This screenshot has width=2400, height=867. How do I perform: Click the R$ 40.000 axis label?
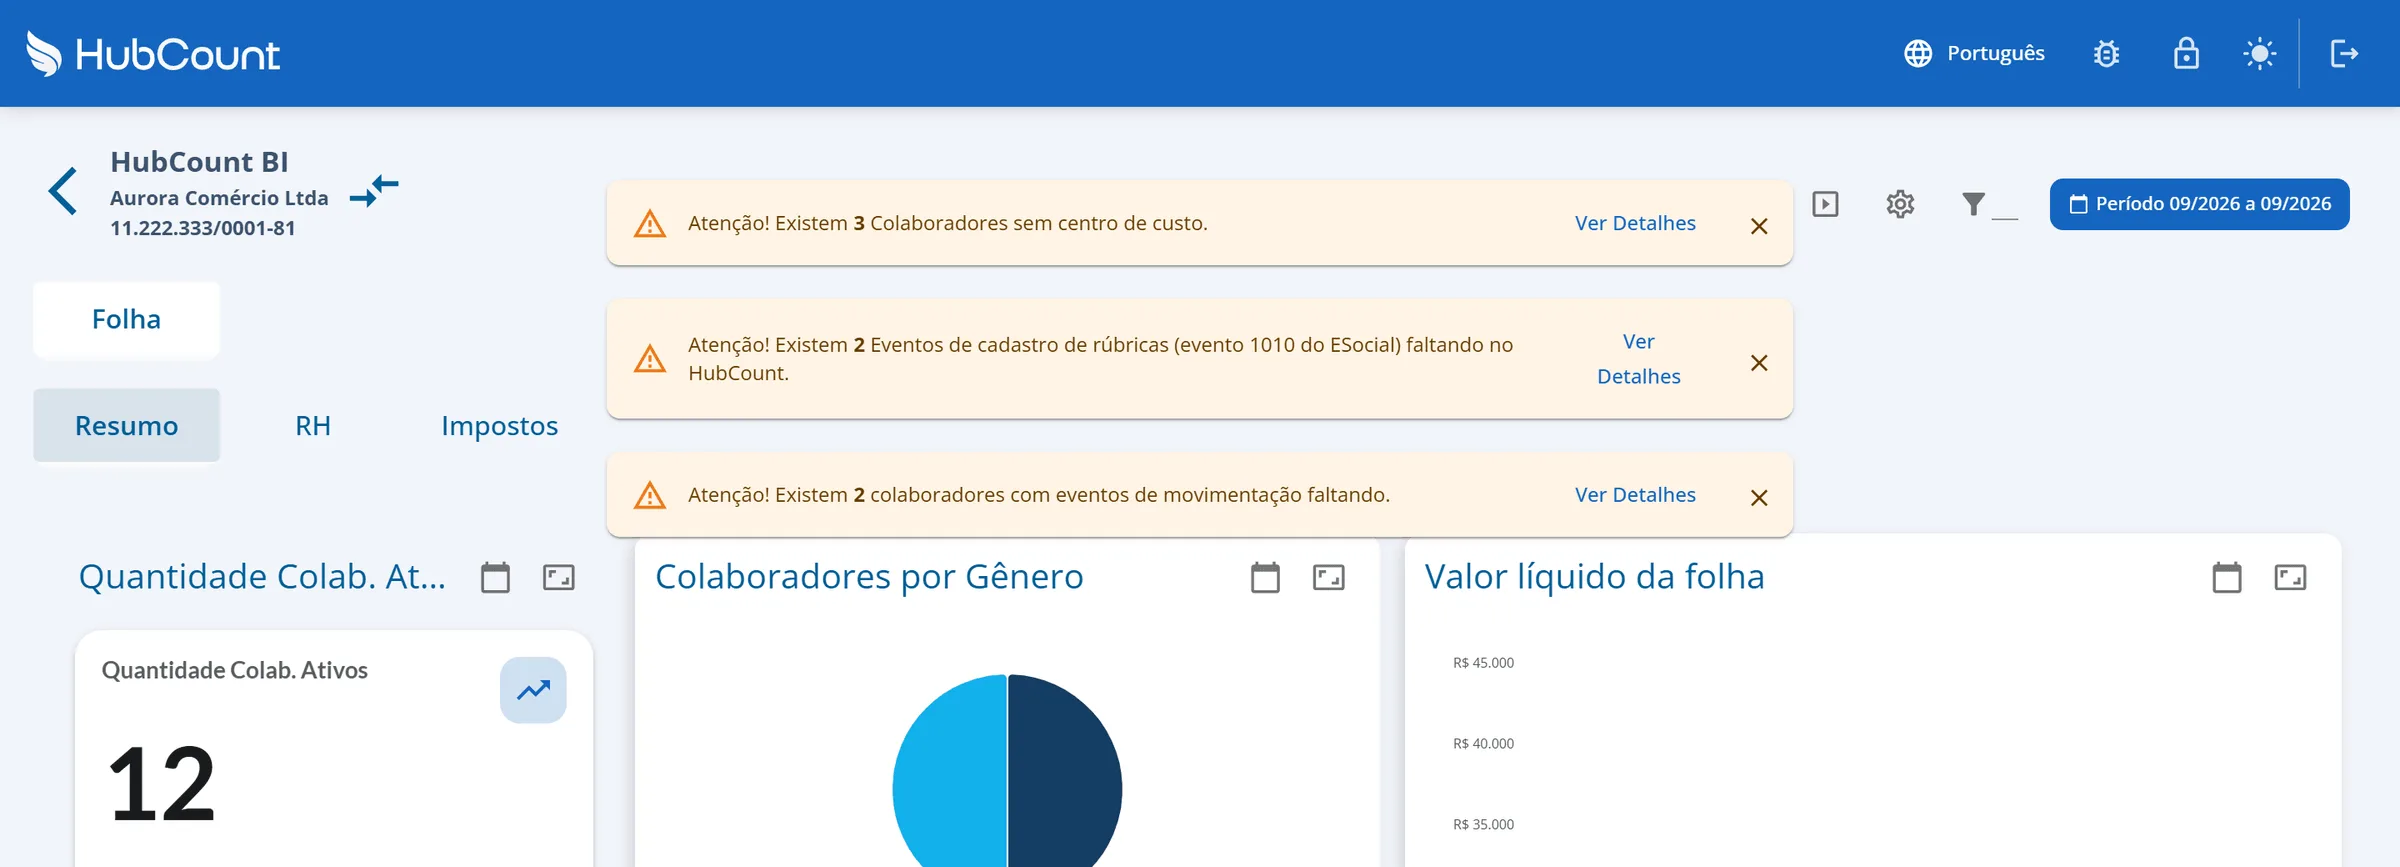click(x=1483, y=744)
